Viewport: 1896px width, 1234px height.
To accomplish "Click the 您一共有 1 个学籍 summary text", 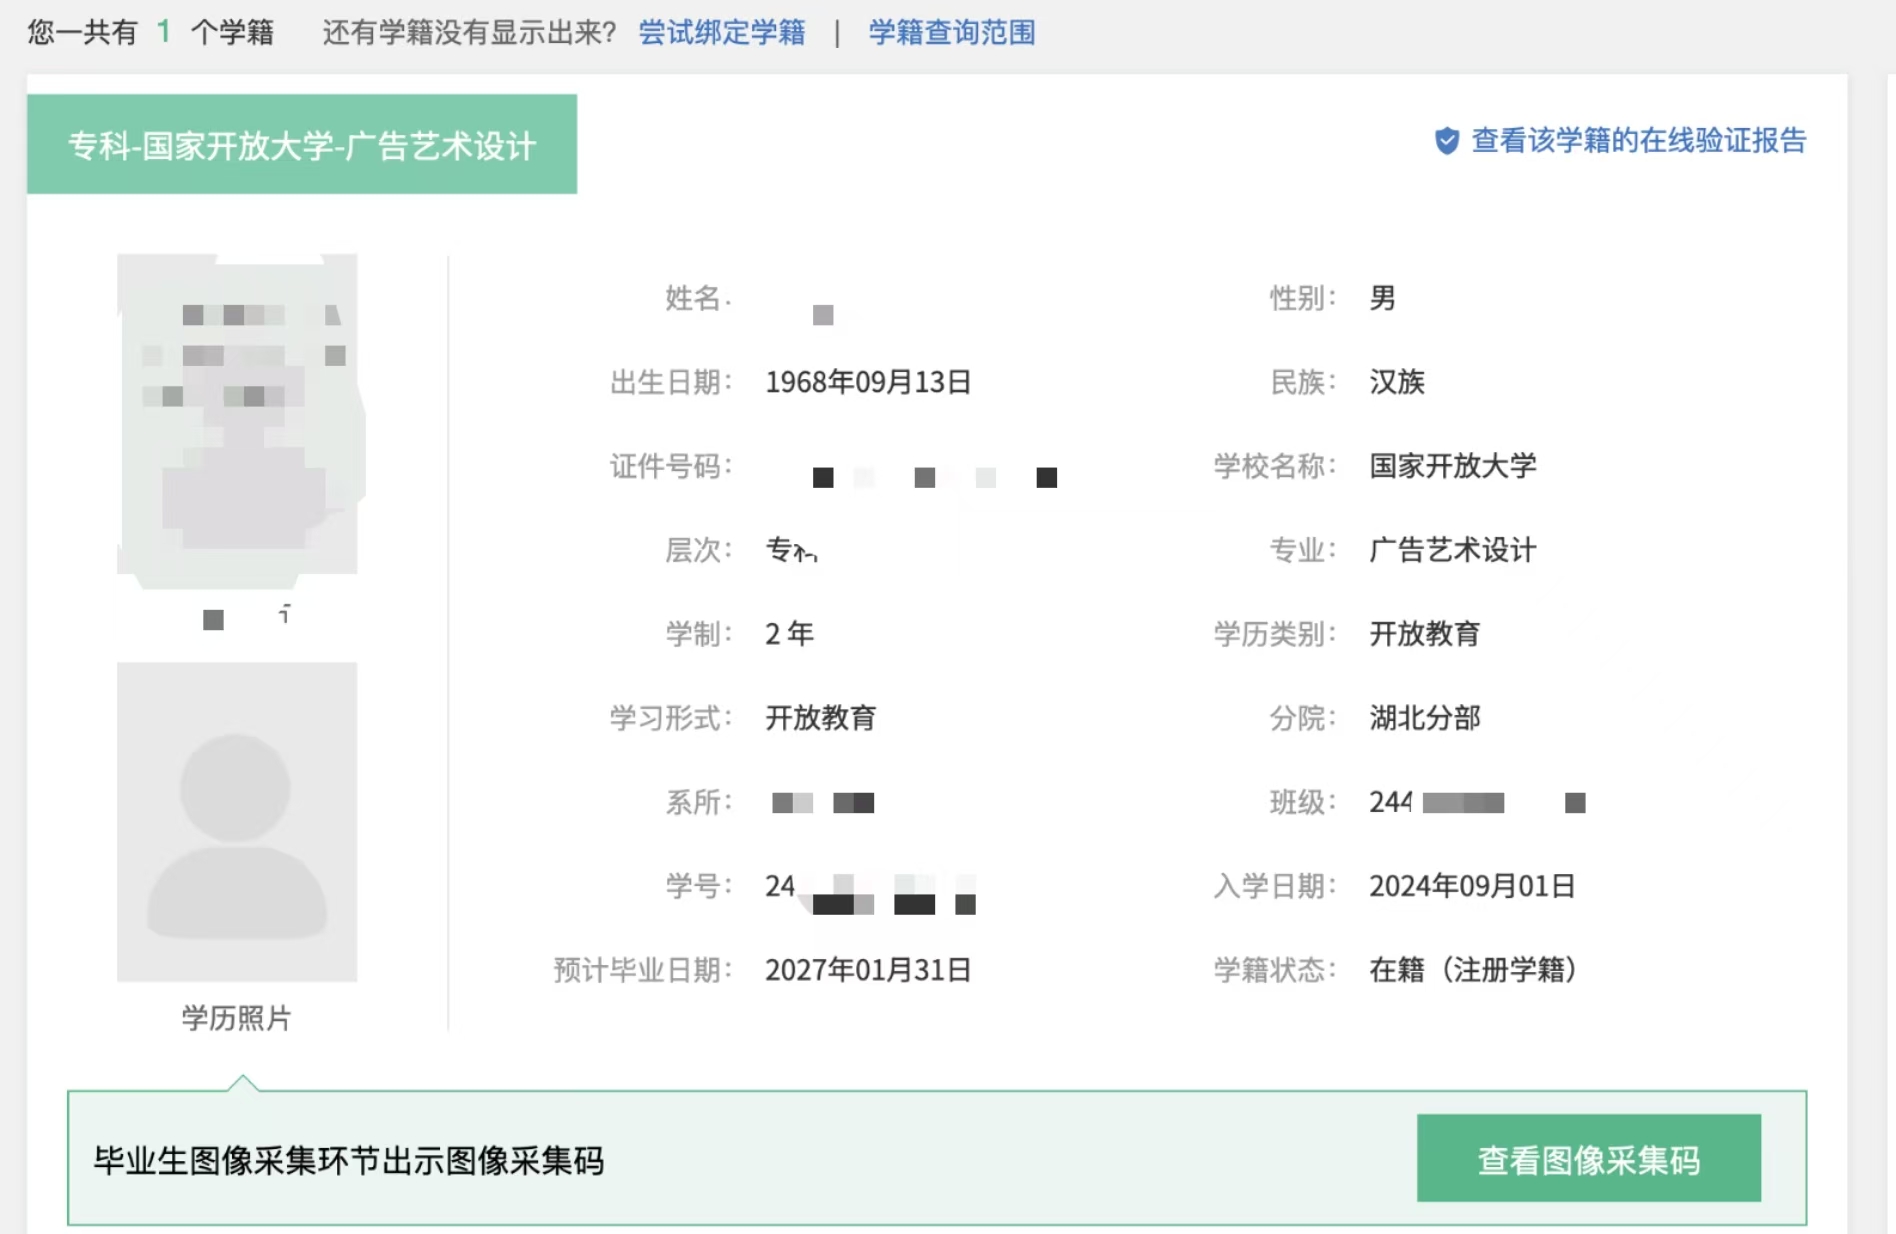I will point(150,33).
